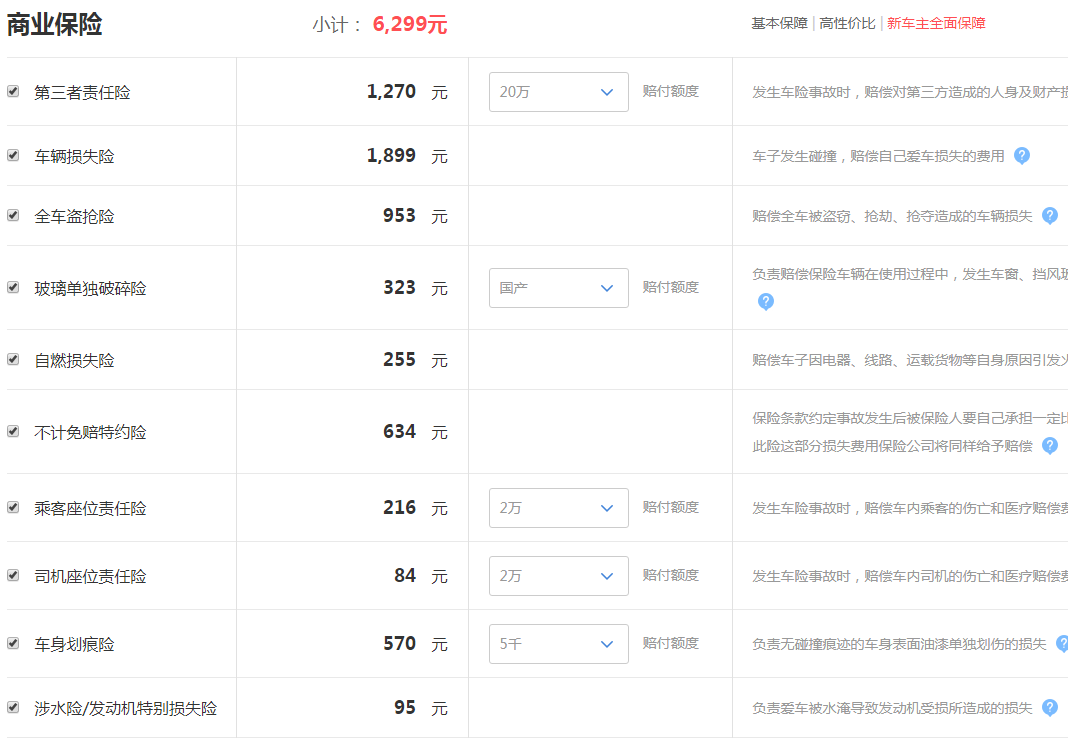Show help for 涉水险/发动机特别损失险

click(1050, 707)
